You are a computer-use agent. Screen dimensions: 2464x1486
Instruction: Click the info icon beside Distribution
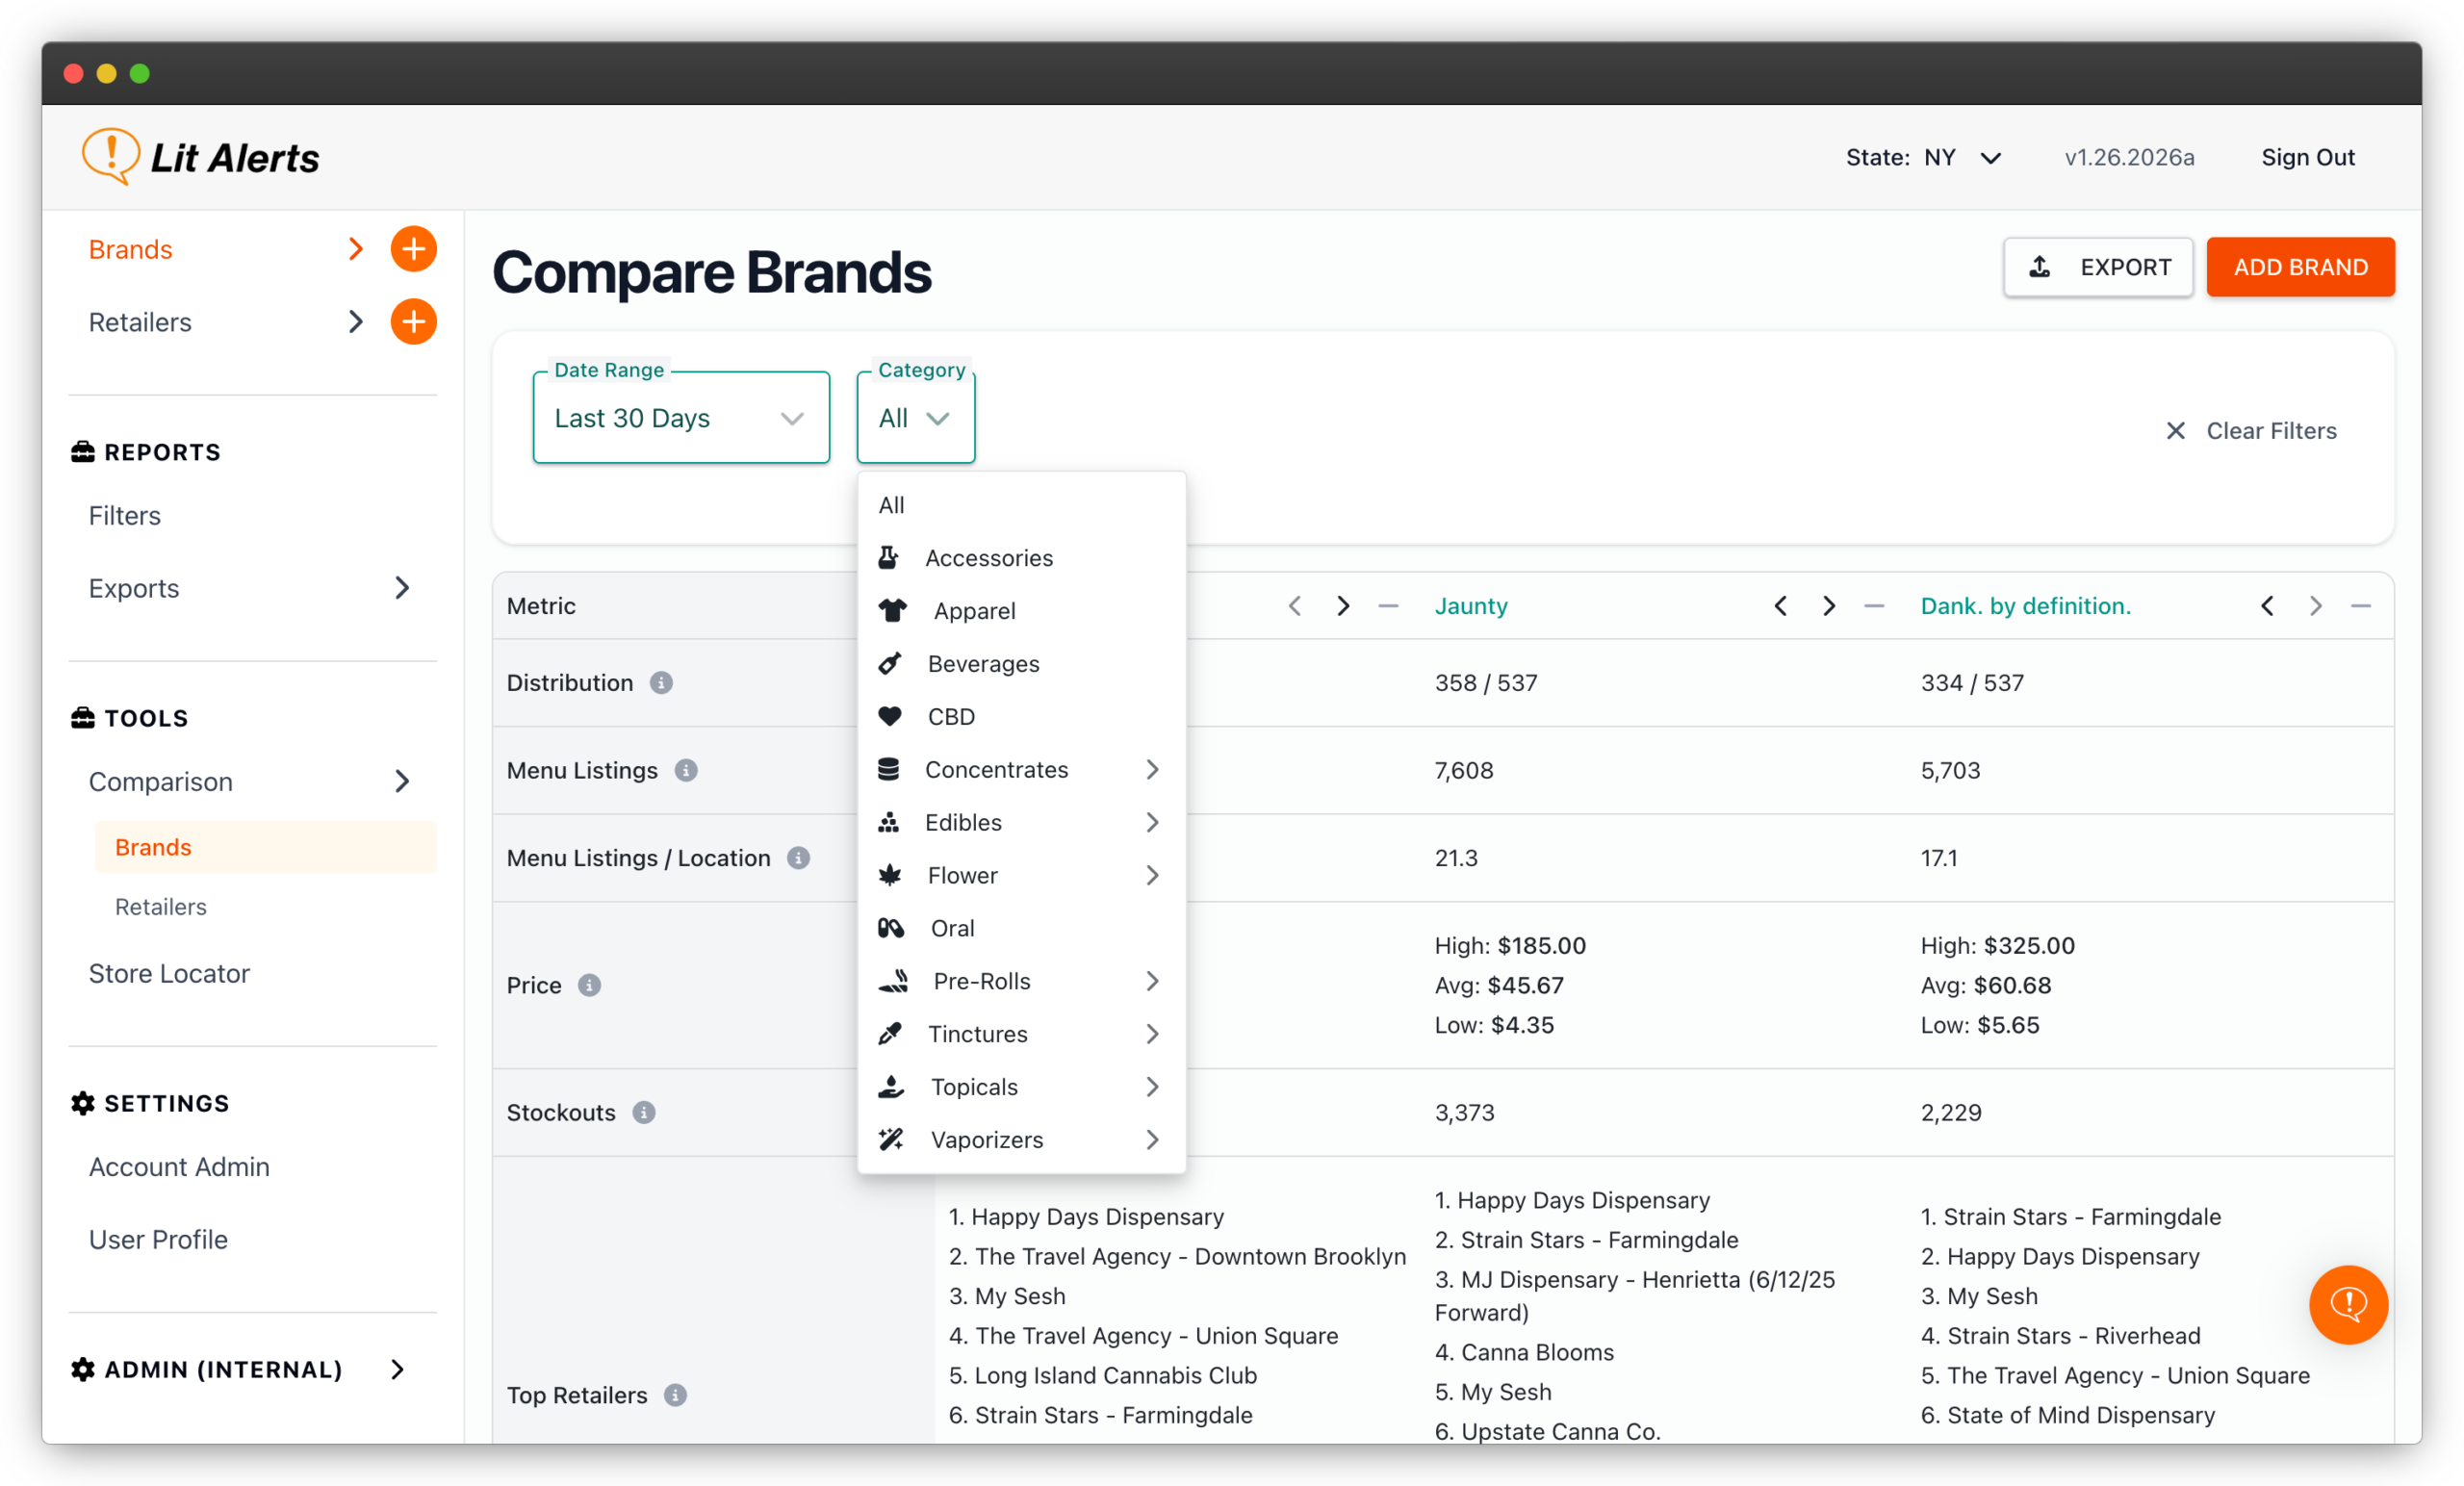pos(661,683)
